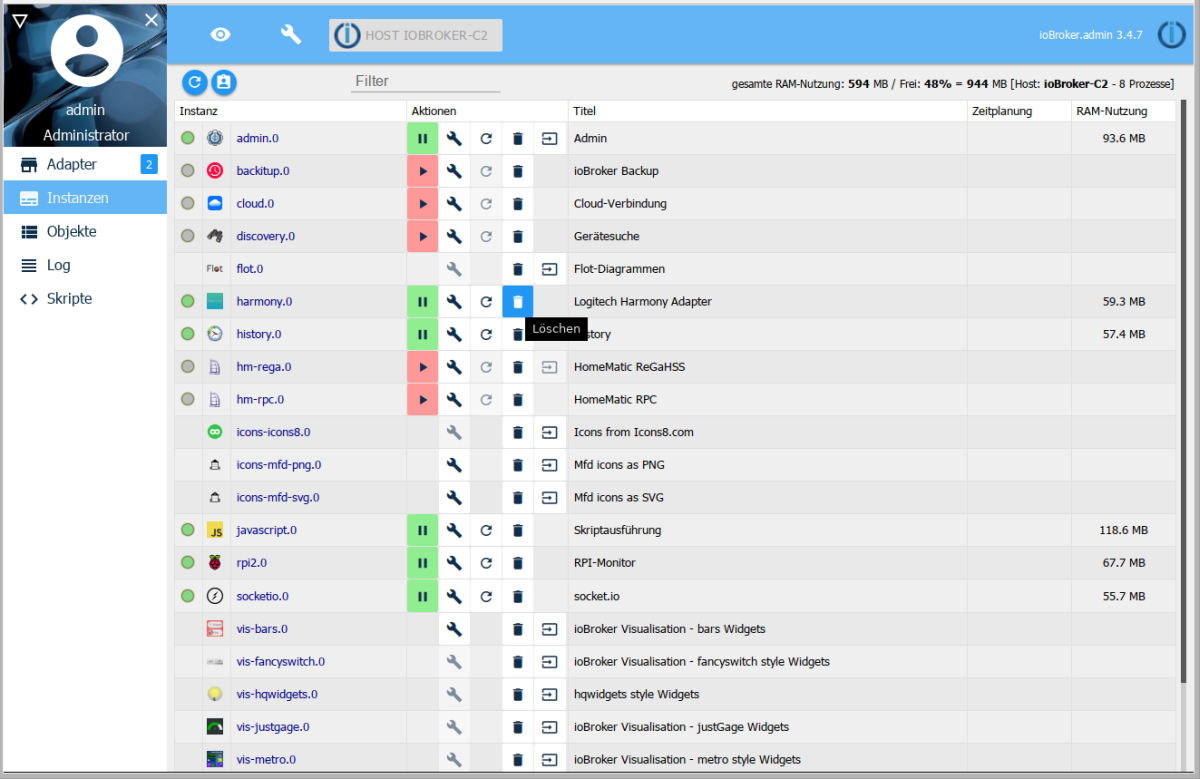The height and width of the screenshot is (779, 1200).
Task: Click the eye view icon in header
Action: tap(220, 34)
